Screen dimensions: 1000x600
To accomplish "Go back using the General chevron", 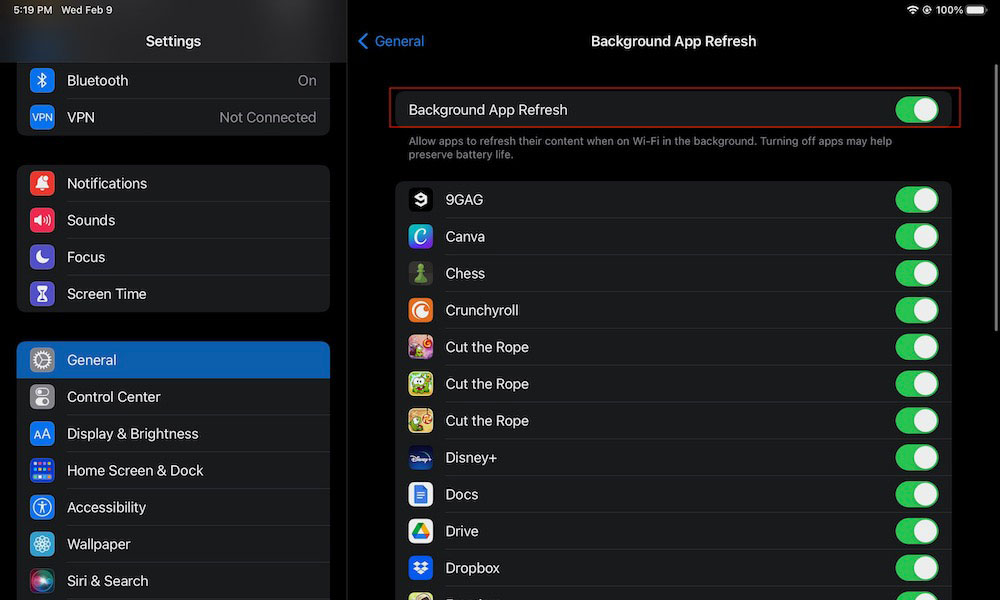I will tap(391, 41).
